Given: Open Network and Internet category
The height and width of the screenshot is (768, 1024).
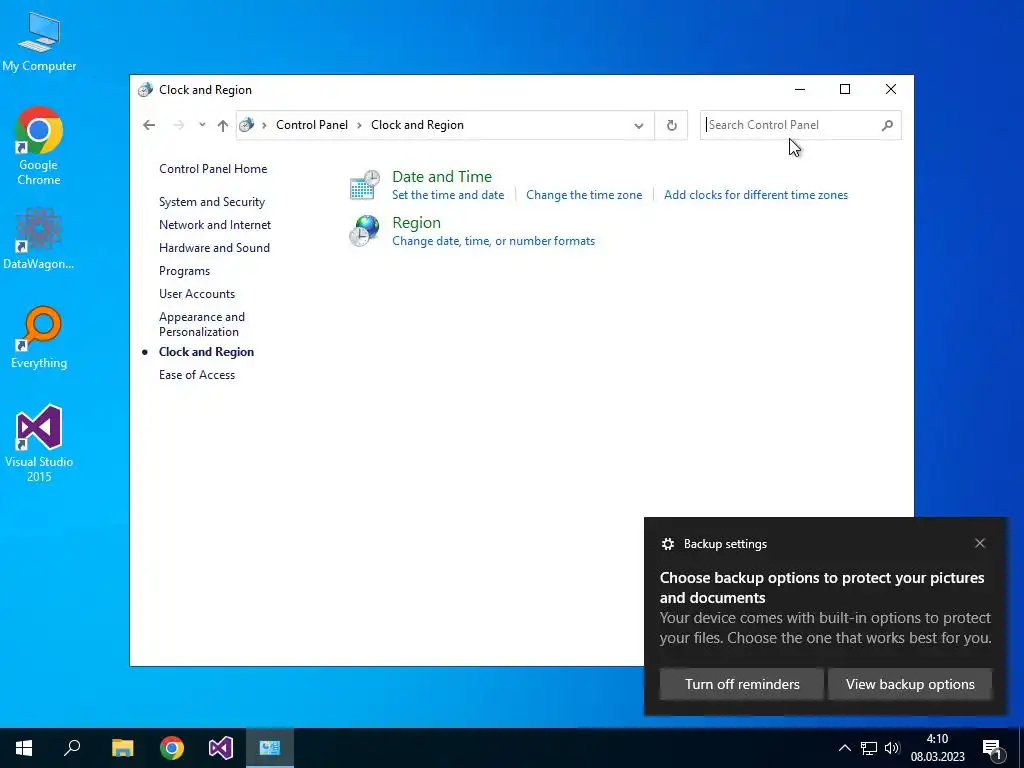Looking at the screenshot, I should (215, 225).
